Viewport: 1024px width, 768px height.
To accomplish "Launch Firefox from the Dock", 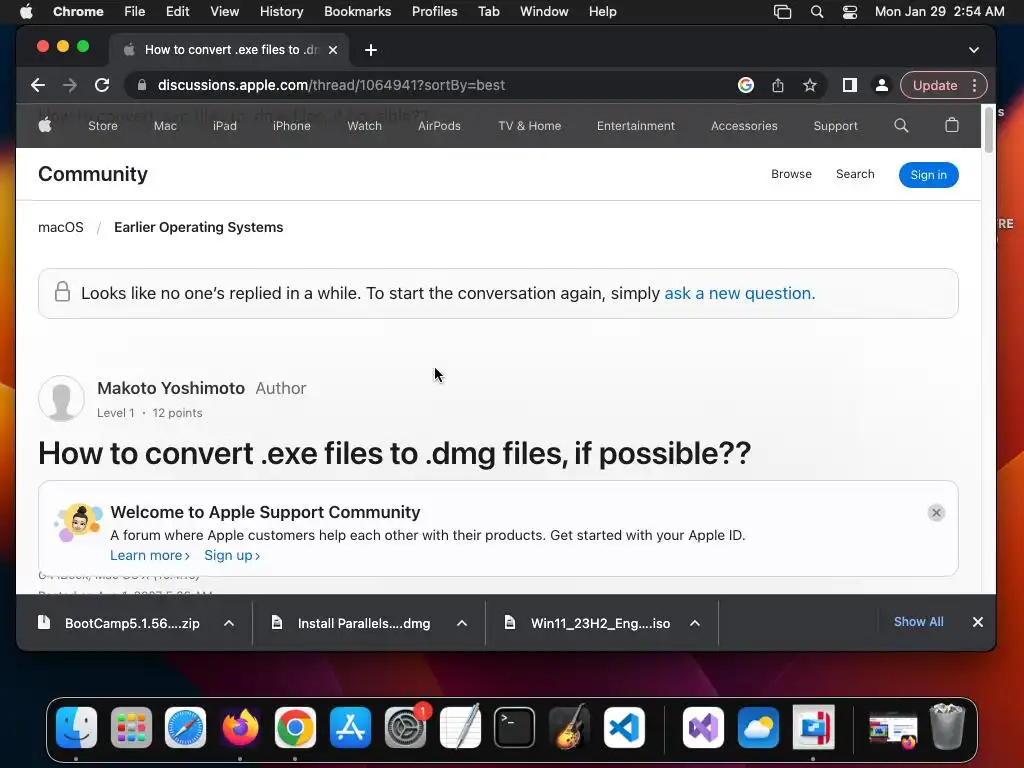I will (x=240, y=728).
